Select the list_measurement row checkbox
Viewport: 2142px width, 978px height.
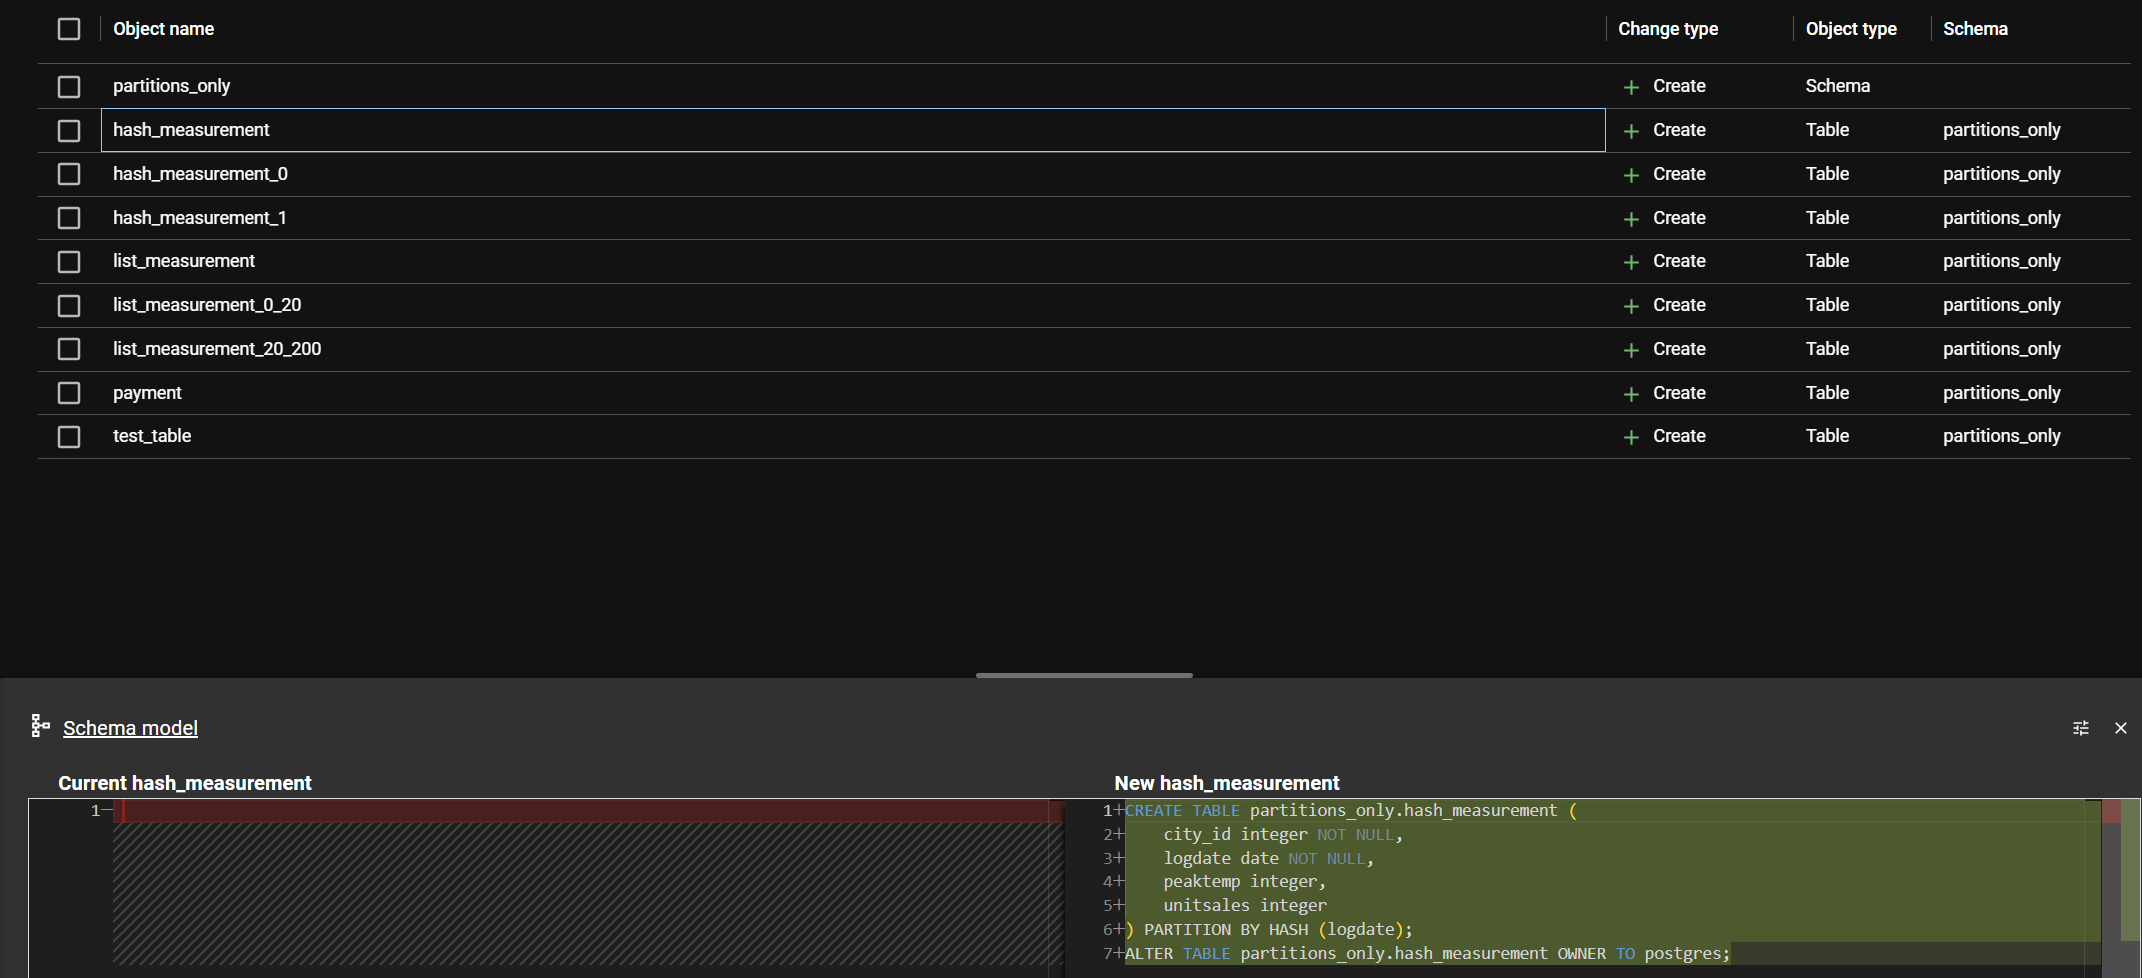[x=69, y=262]
